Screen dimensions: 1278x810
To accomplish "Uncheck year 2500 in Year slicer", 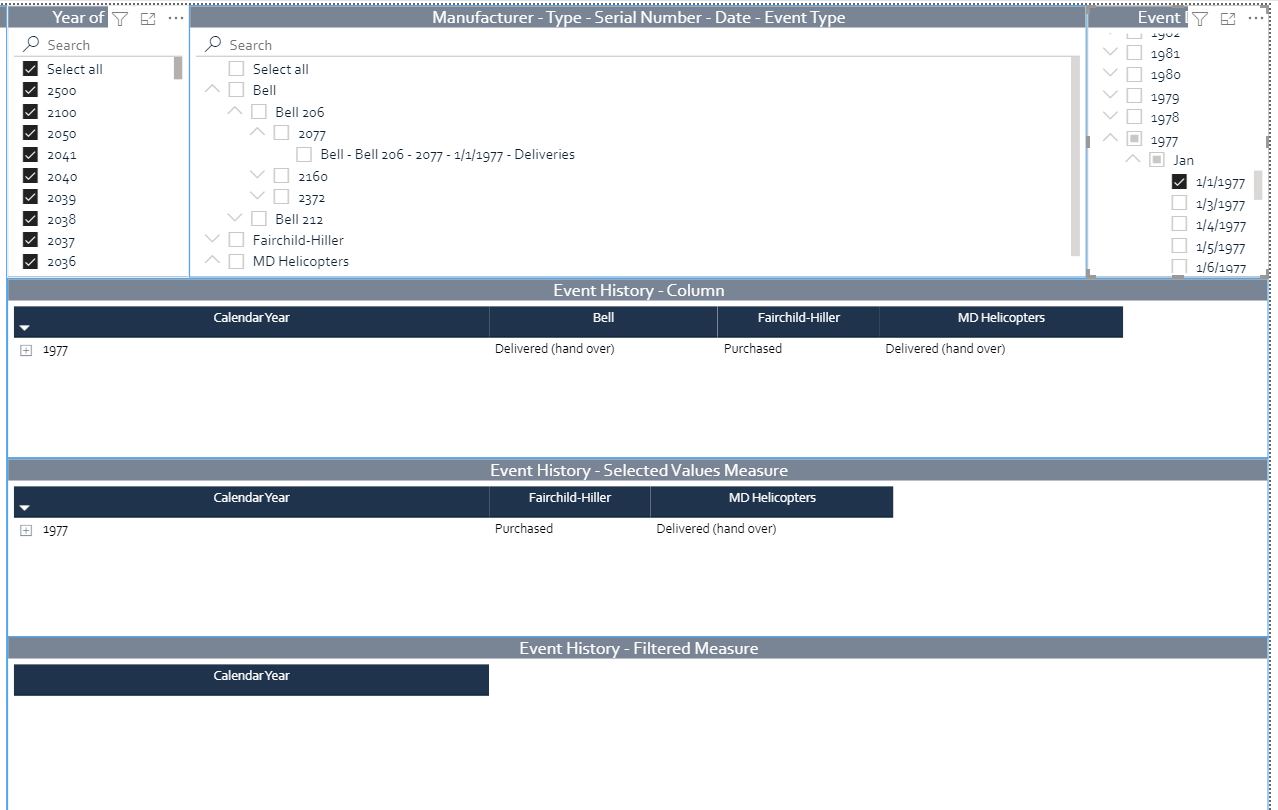I will click(x=30, y=90).
